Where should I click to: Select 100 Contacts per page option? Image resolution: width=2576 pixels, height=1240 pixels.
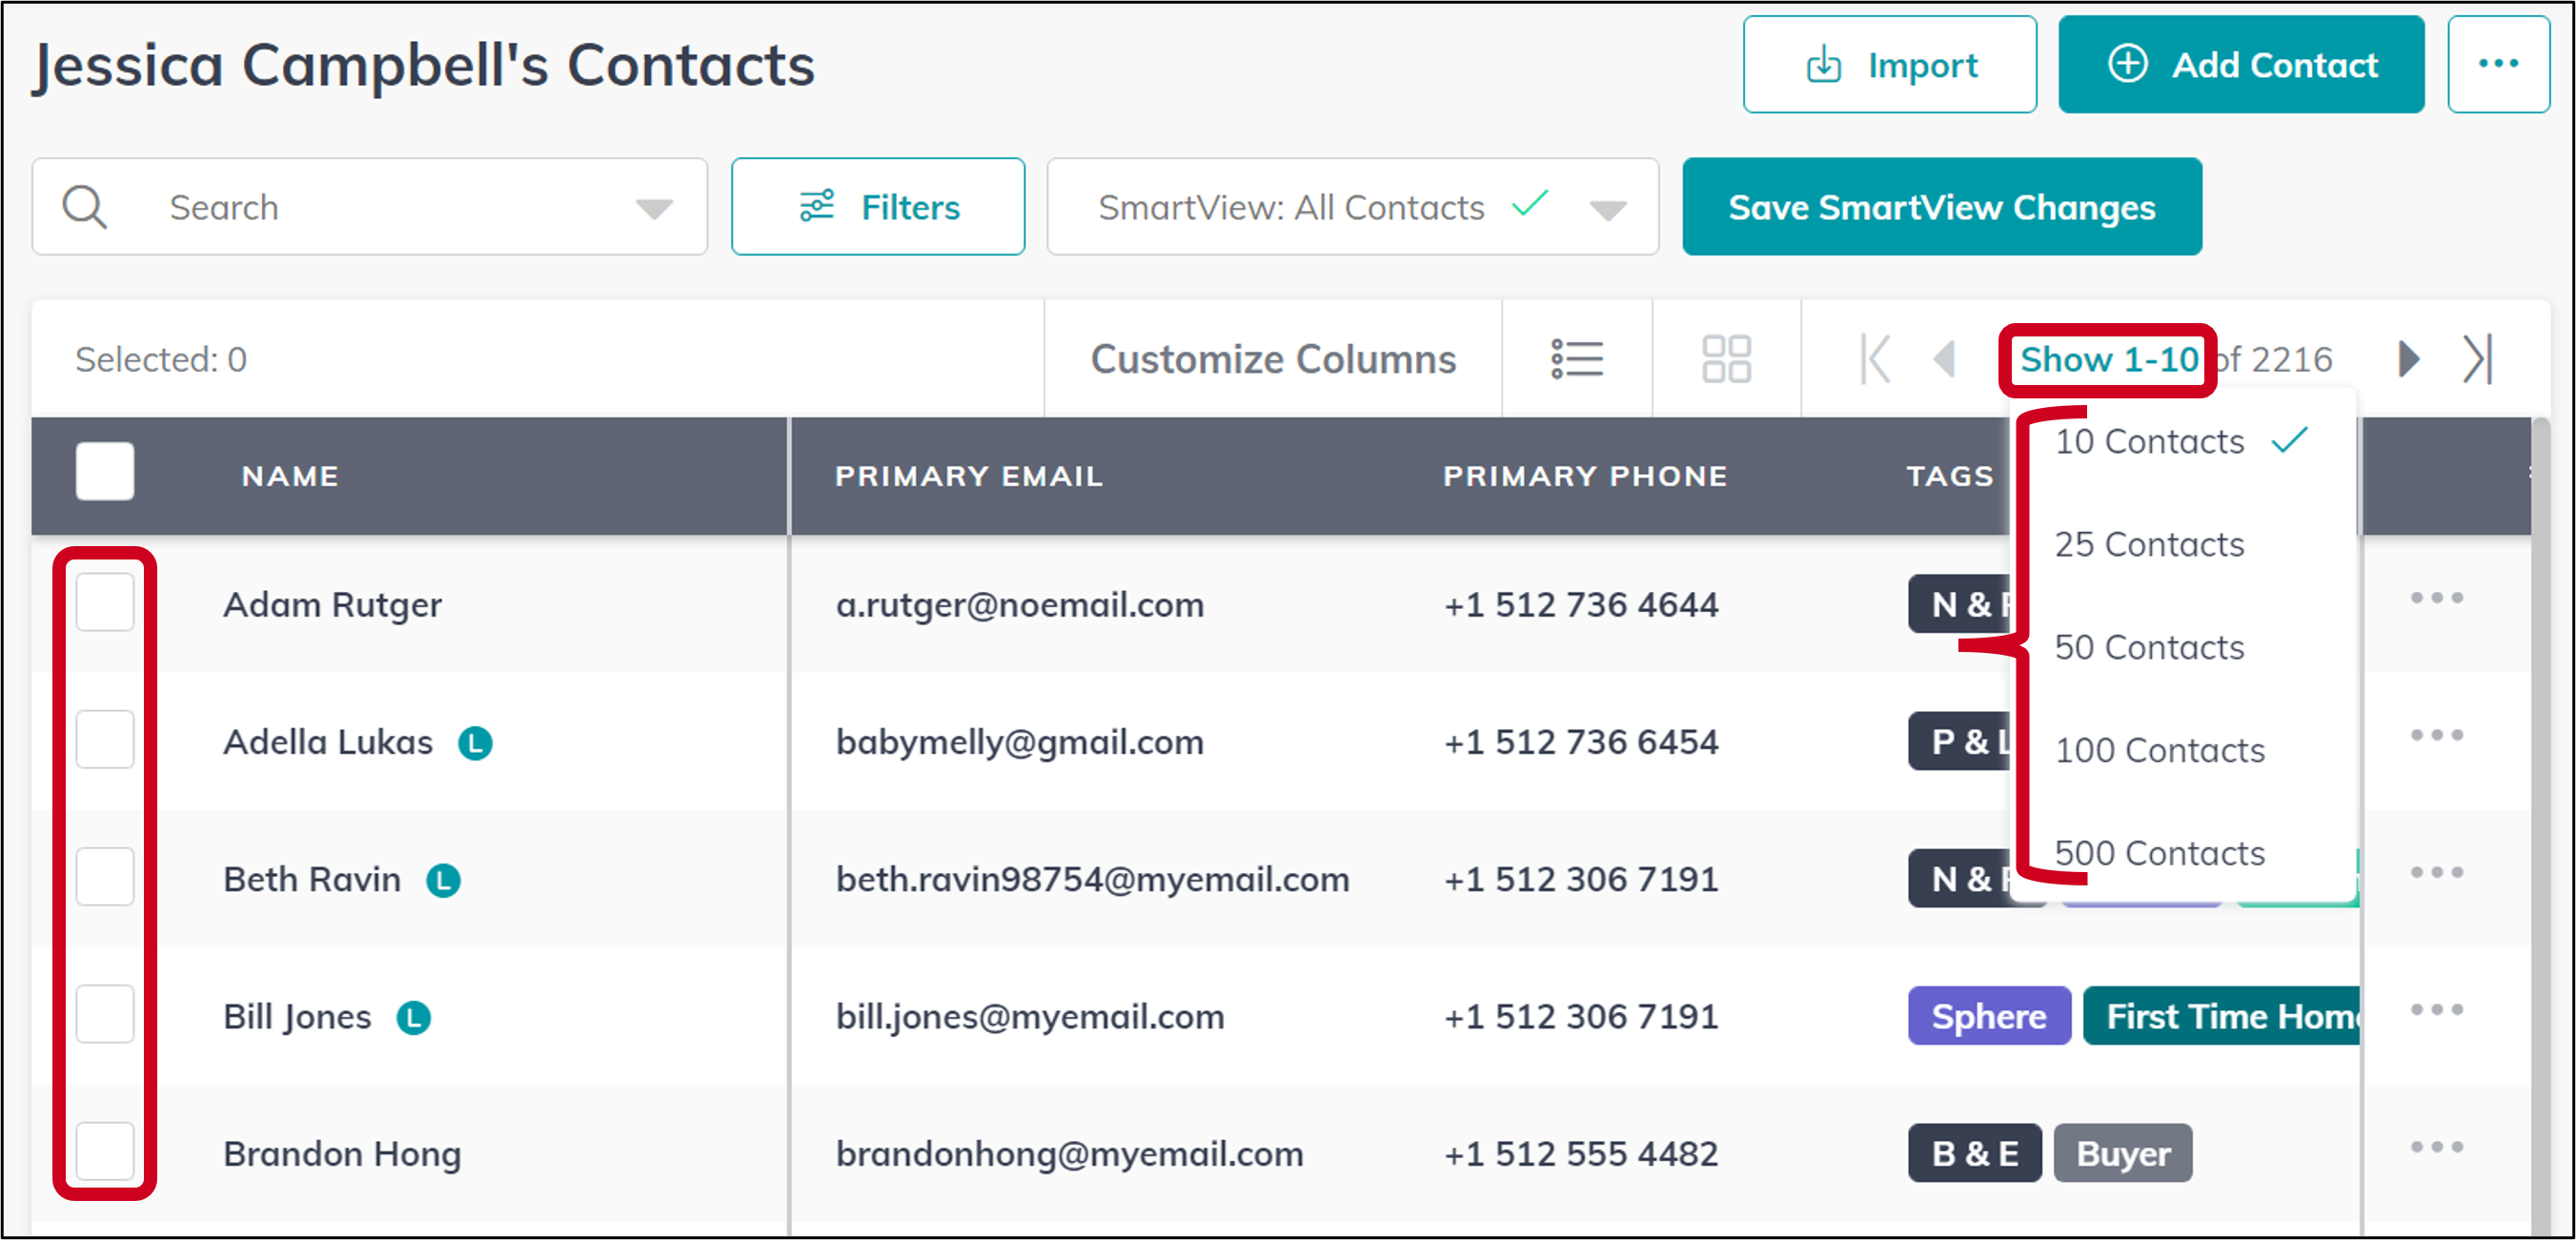click(2159, 751)
